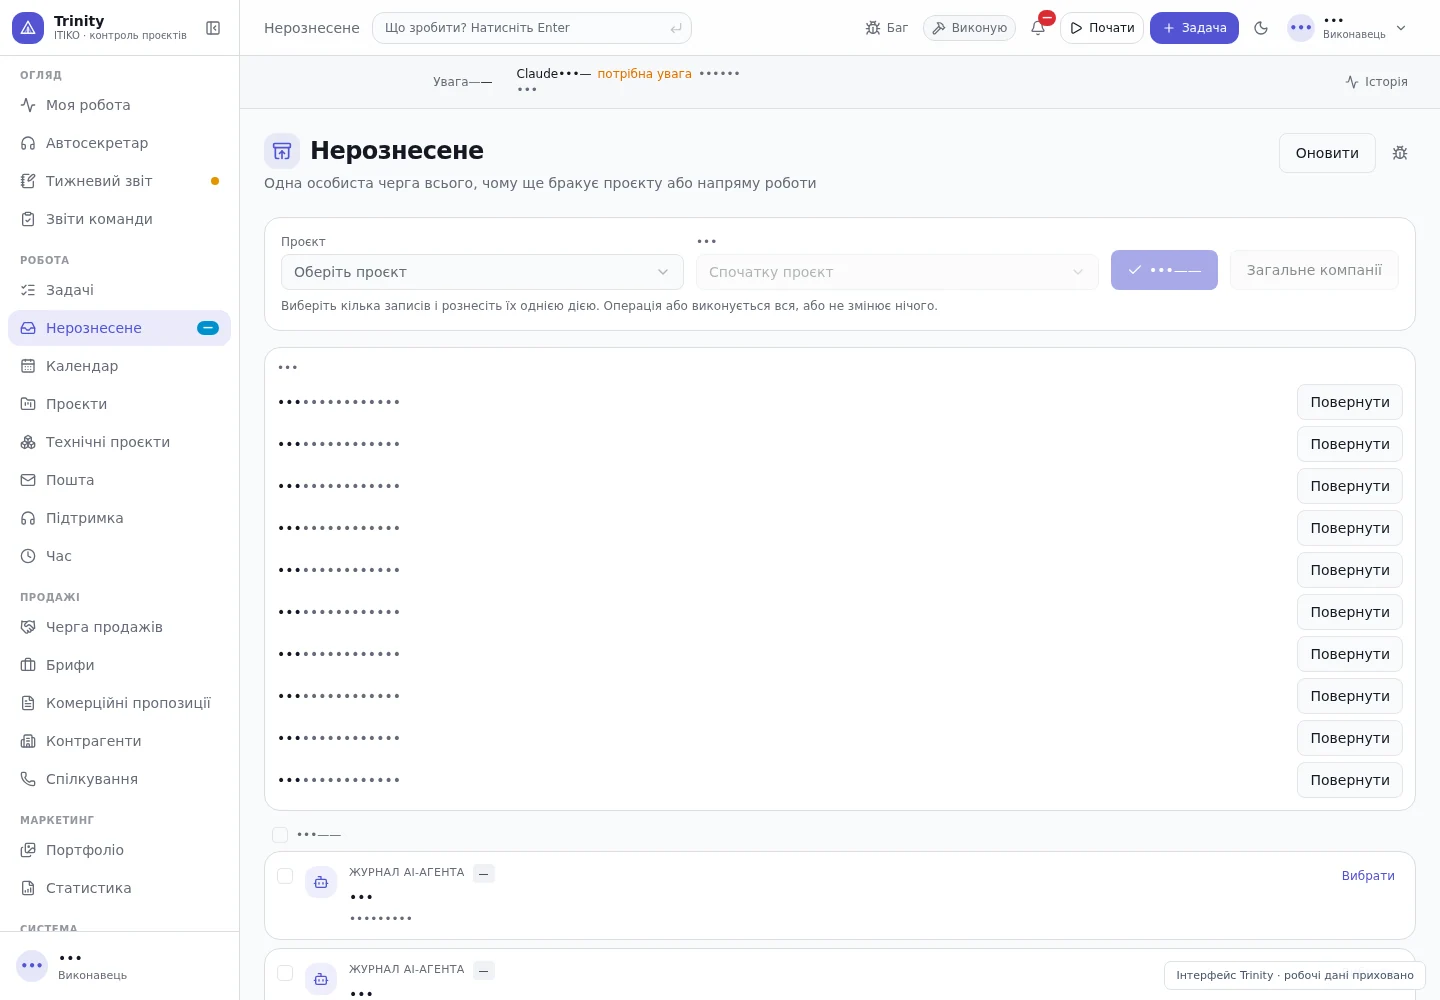1440x1000 pixels.
Task: Click the Моя робота activity icon
Action: [x=28, y=105]
